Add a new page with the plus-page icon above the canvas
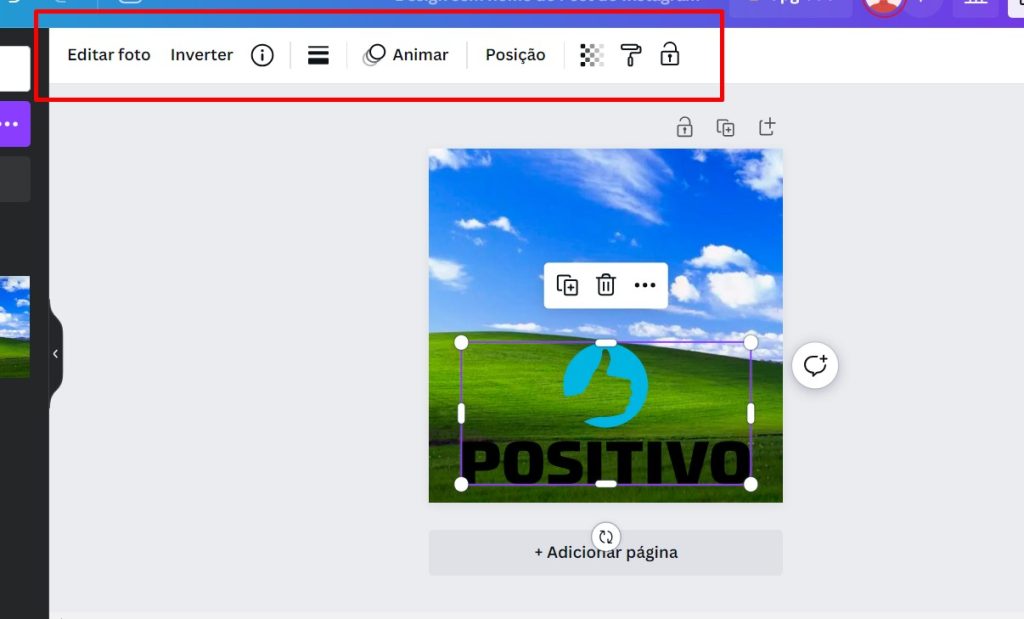Image resolution: width=1024 pixels, height=619 pixels. point(767,127)
